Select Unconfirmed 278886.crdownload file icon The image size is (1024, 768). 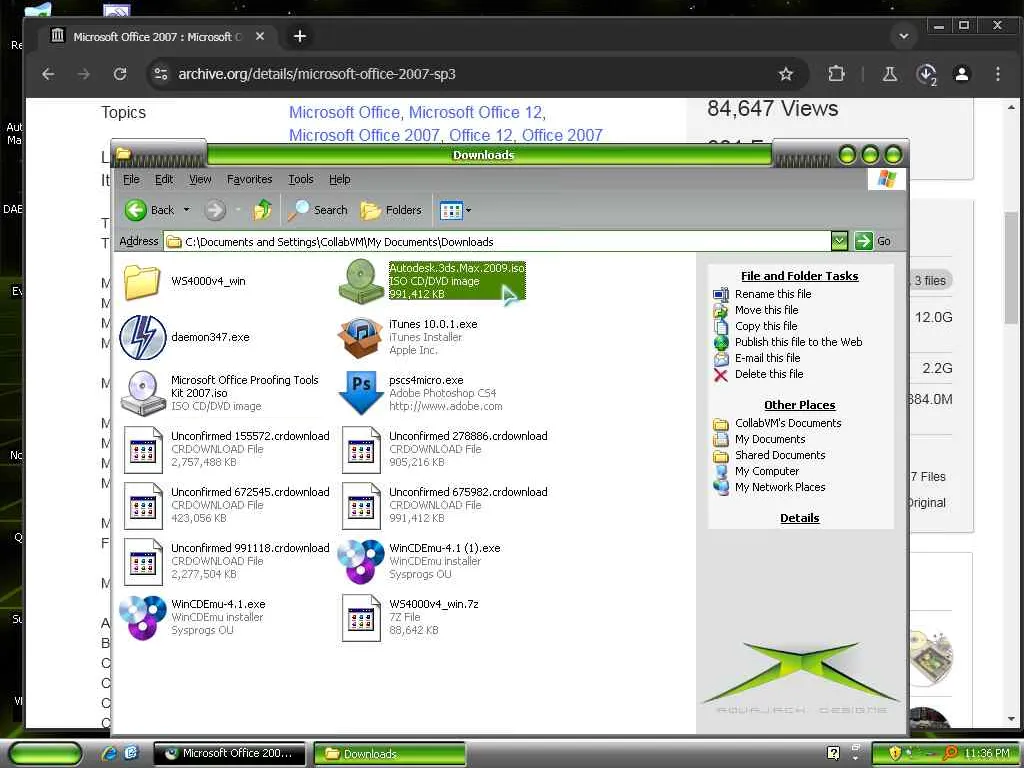pos(360,449)
